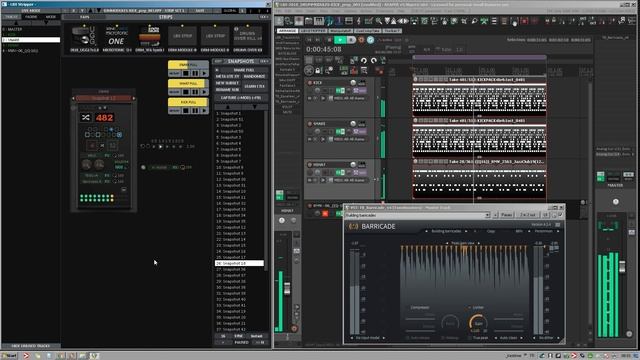Click pause icon under SNARE FULL button

(195, 73)
